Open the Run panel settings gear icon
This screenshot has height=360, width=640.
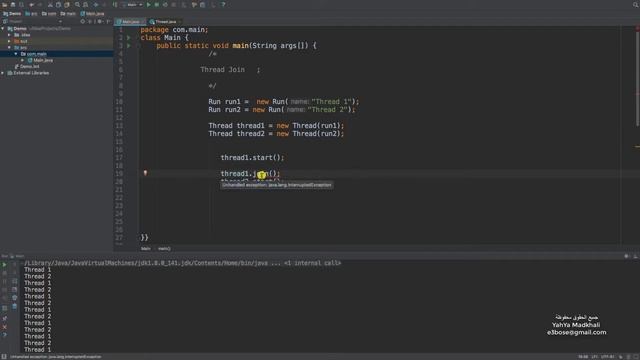tap(627, 256)
